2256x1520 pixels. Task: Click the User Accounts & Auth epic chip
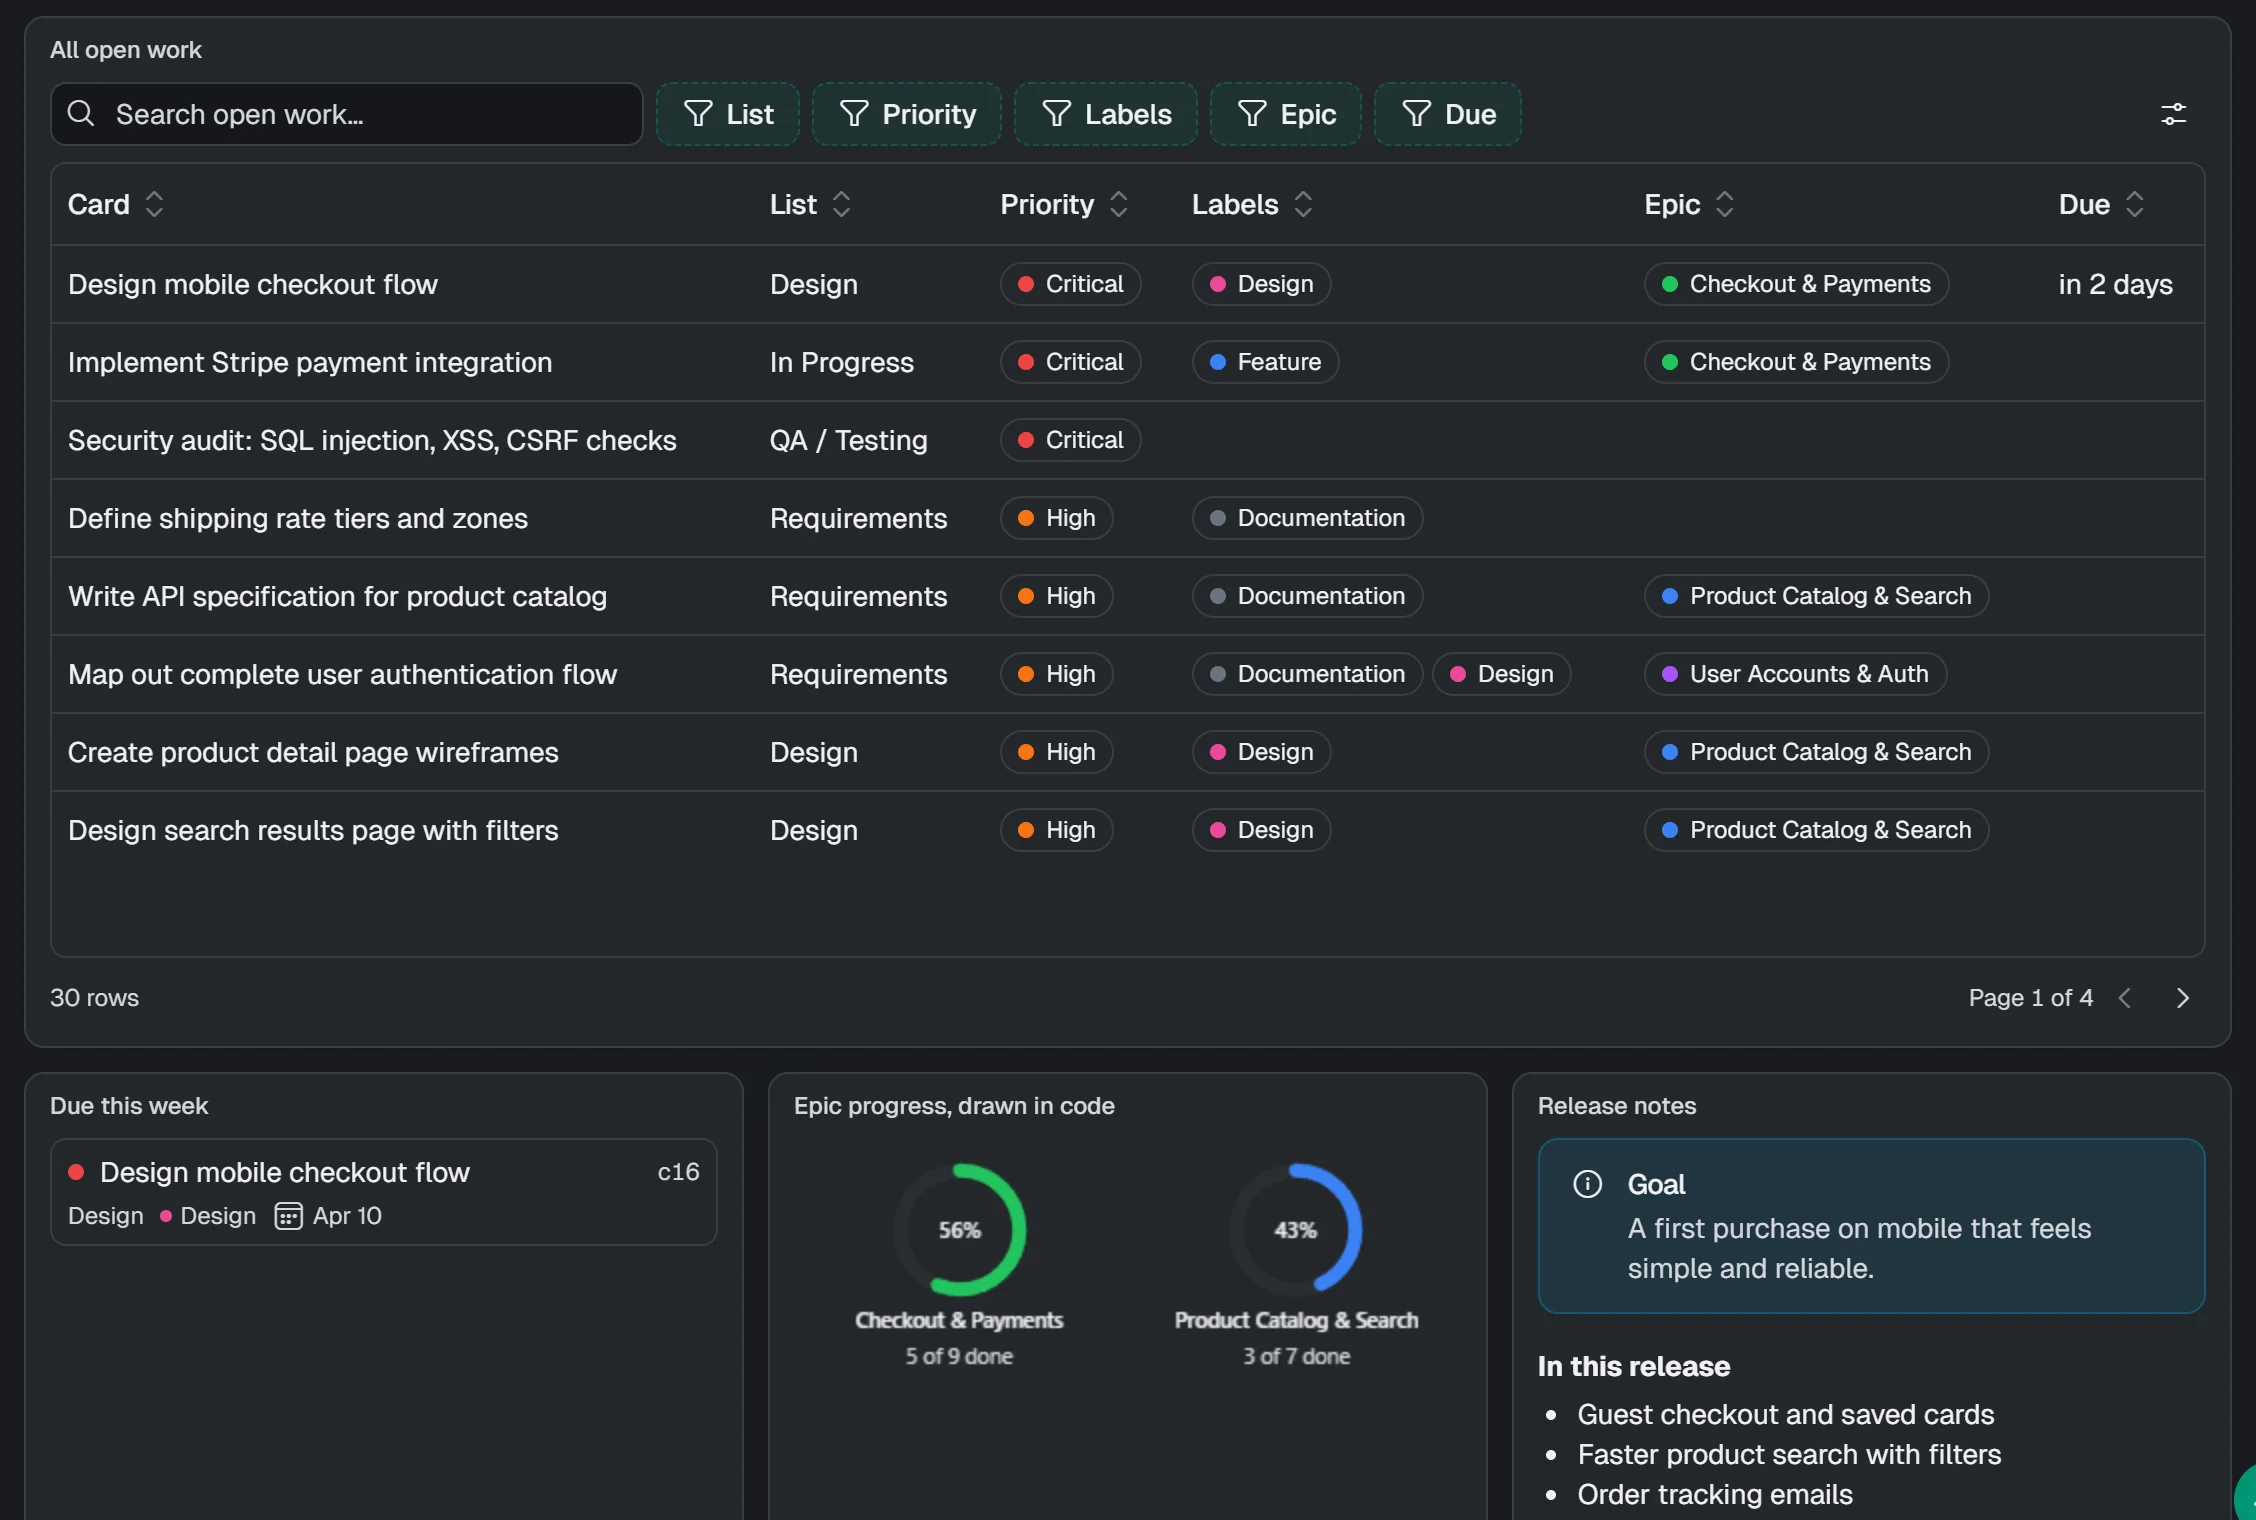pos(1795,674)
